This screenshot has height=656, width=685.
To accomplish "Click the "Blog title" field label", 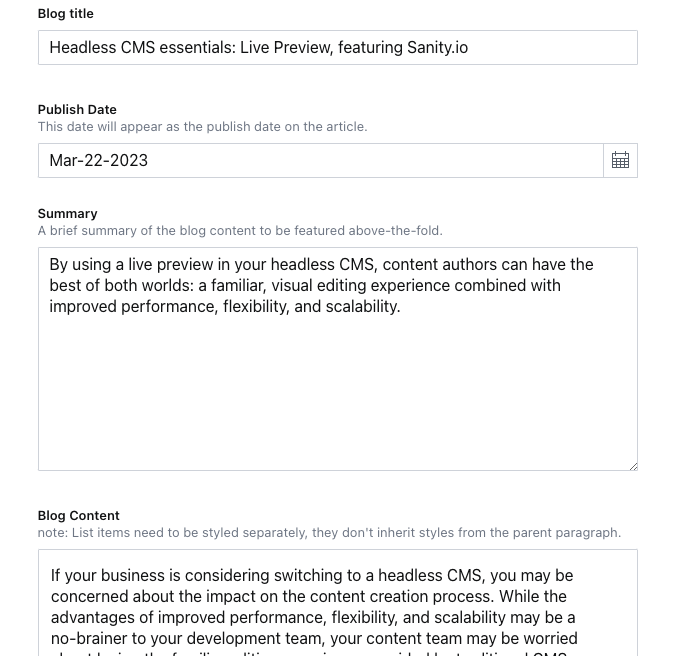I will click(x=65, y=14).
